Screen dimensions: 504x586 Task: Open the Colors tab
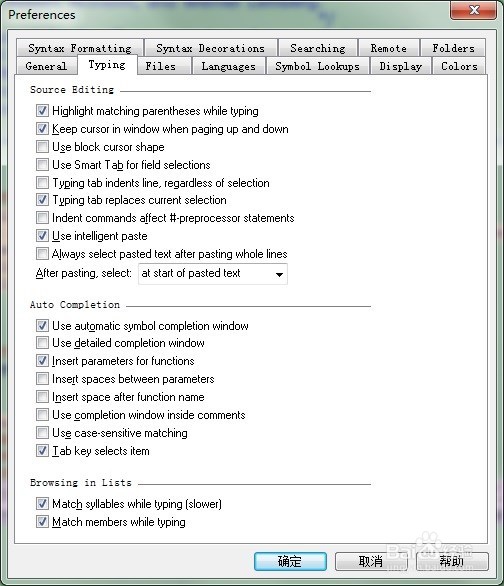(459, 66)
